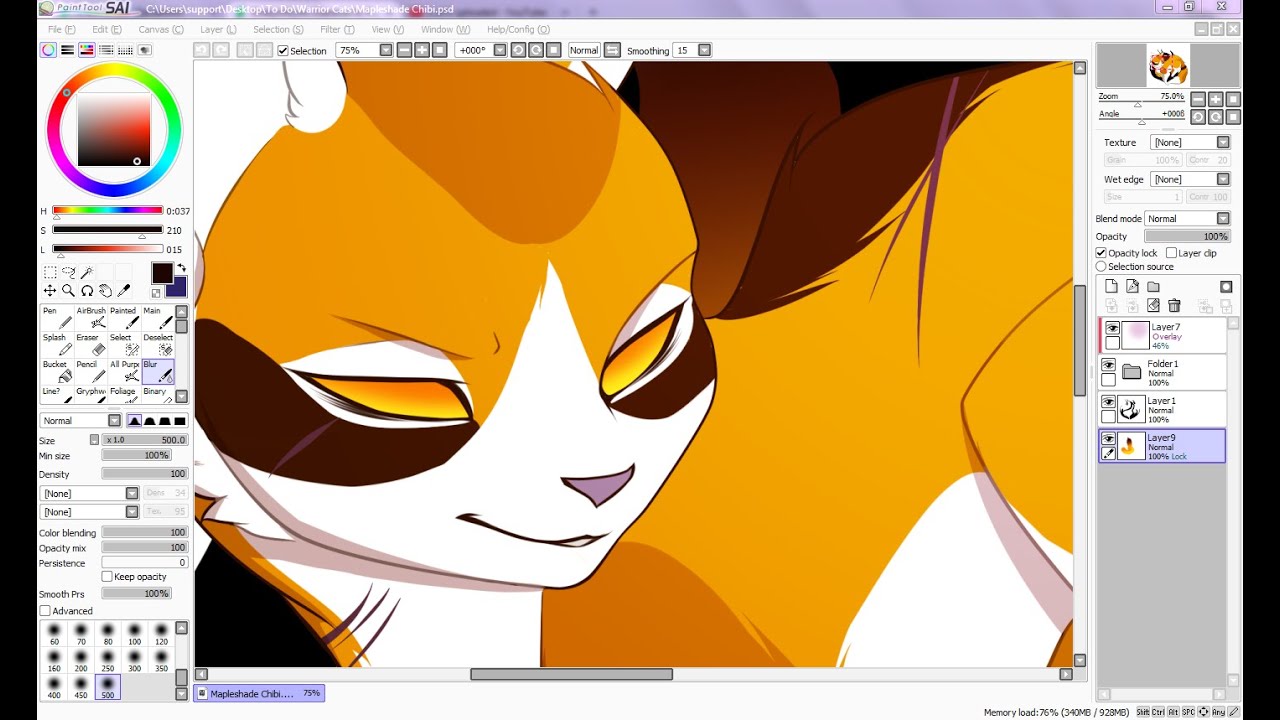Image resolution: width=1280 pixels, height=720 pixels.
Task: Enable the Layer clip checkbox
Action: [1171, 253]
